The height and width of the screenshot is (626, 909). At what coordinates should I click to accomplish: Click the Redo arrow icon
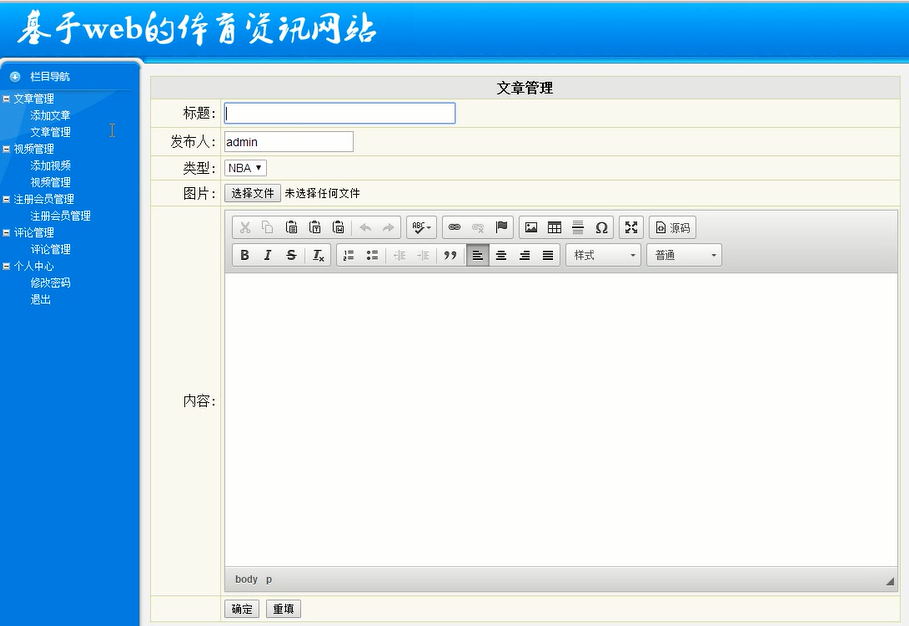click(x=388, y=227)
